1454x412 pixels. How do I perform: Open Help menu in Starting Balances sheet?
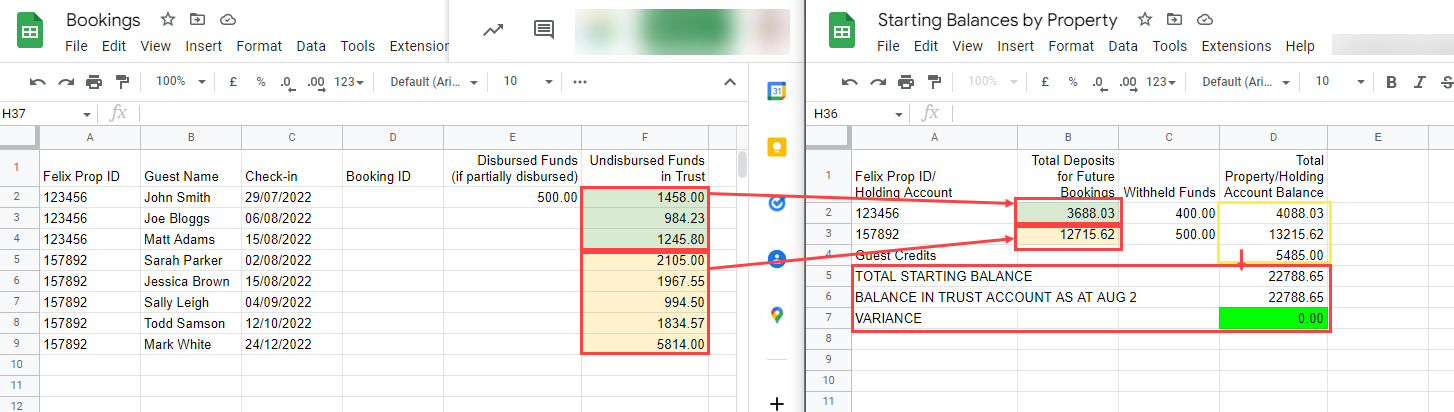point(1300,46)
